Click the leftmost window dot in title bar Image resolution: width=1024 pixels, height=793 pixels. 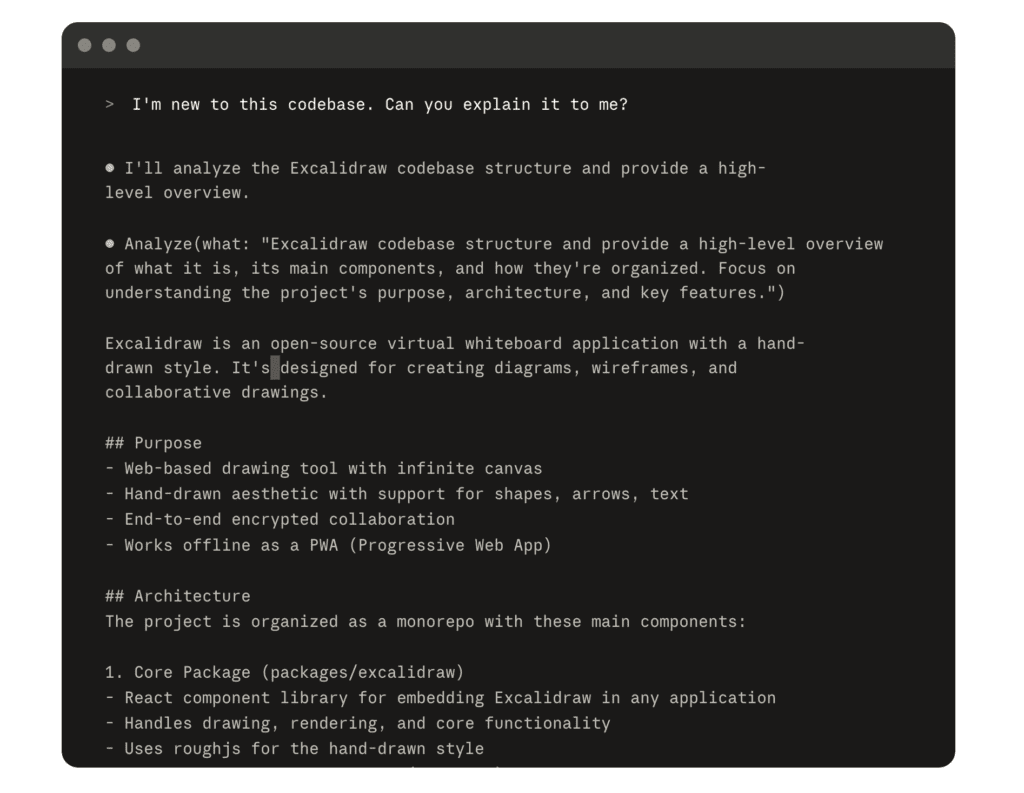85,45
